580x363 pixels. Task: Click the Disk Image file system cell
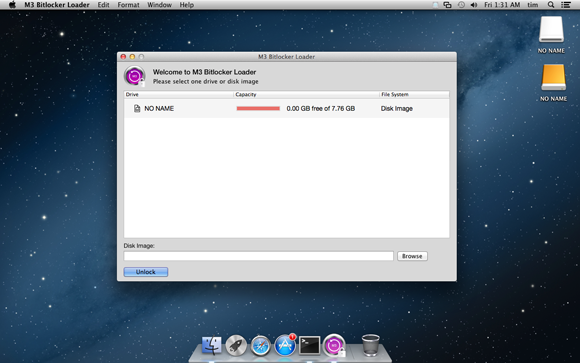coord(397,108)
